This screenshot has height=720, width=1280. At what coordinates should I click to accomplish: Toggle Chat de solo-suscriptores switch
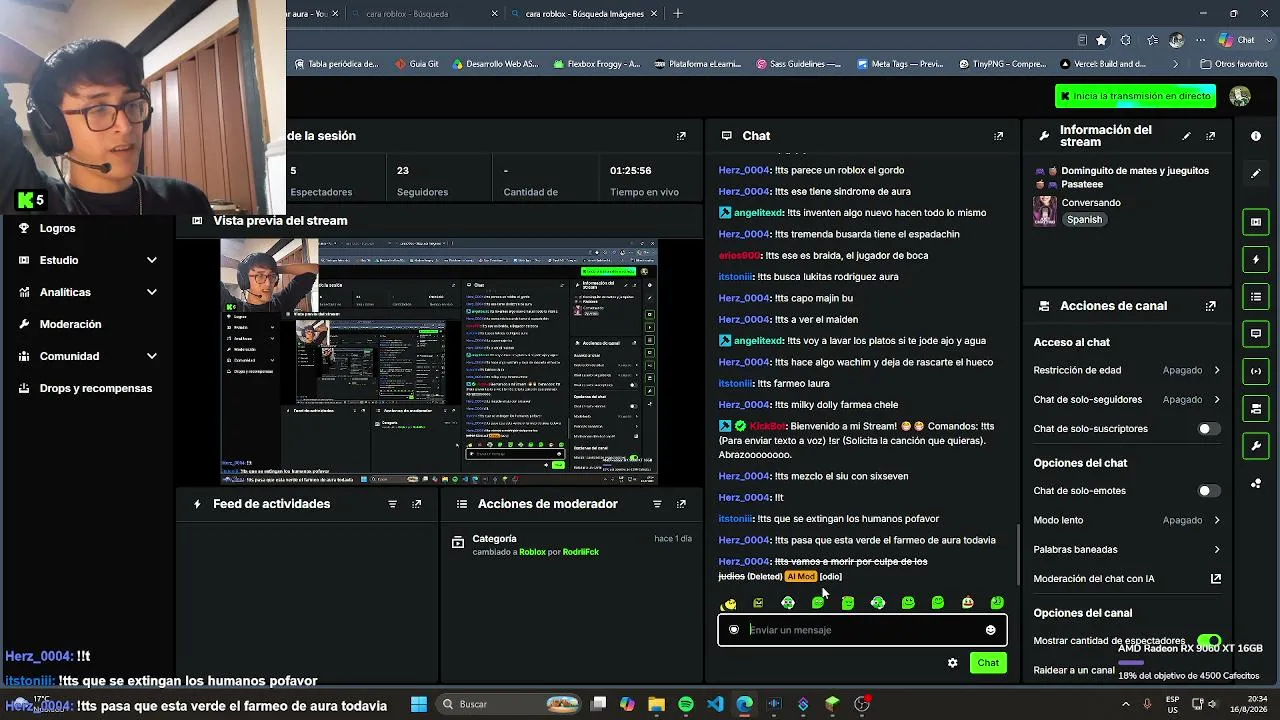pyautogui.click(x=1209, y=429)
